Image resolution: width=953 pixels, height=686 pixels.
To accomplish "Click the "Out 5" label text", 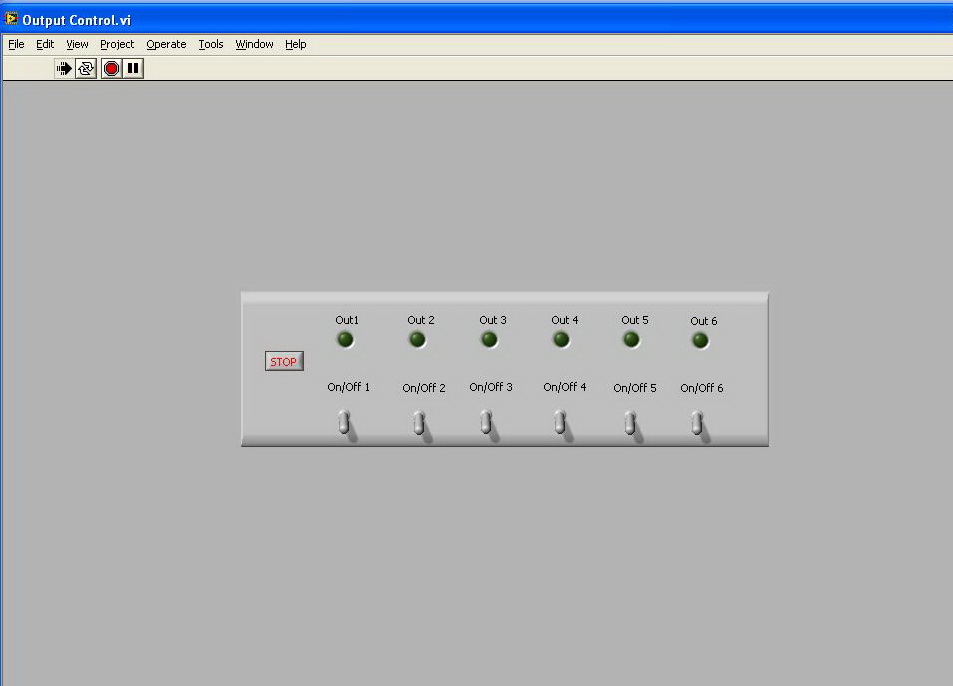I will tap(635, 320).
